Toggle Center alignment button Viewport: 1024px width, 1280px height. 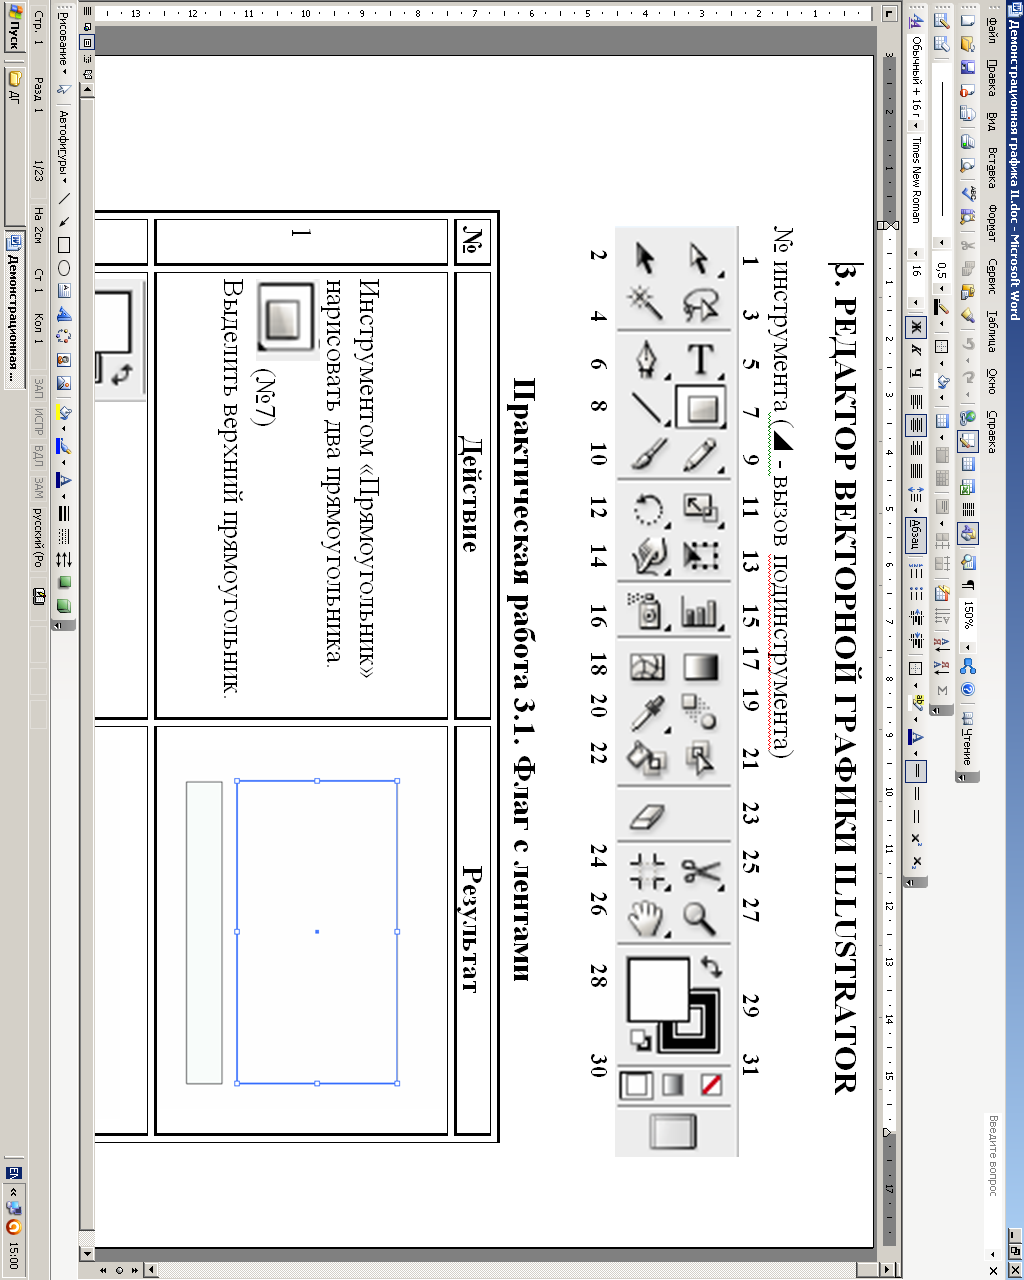[x=916, y=425]
